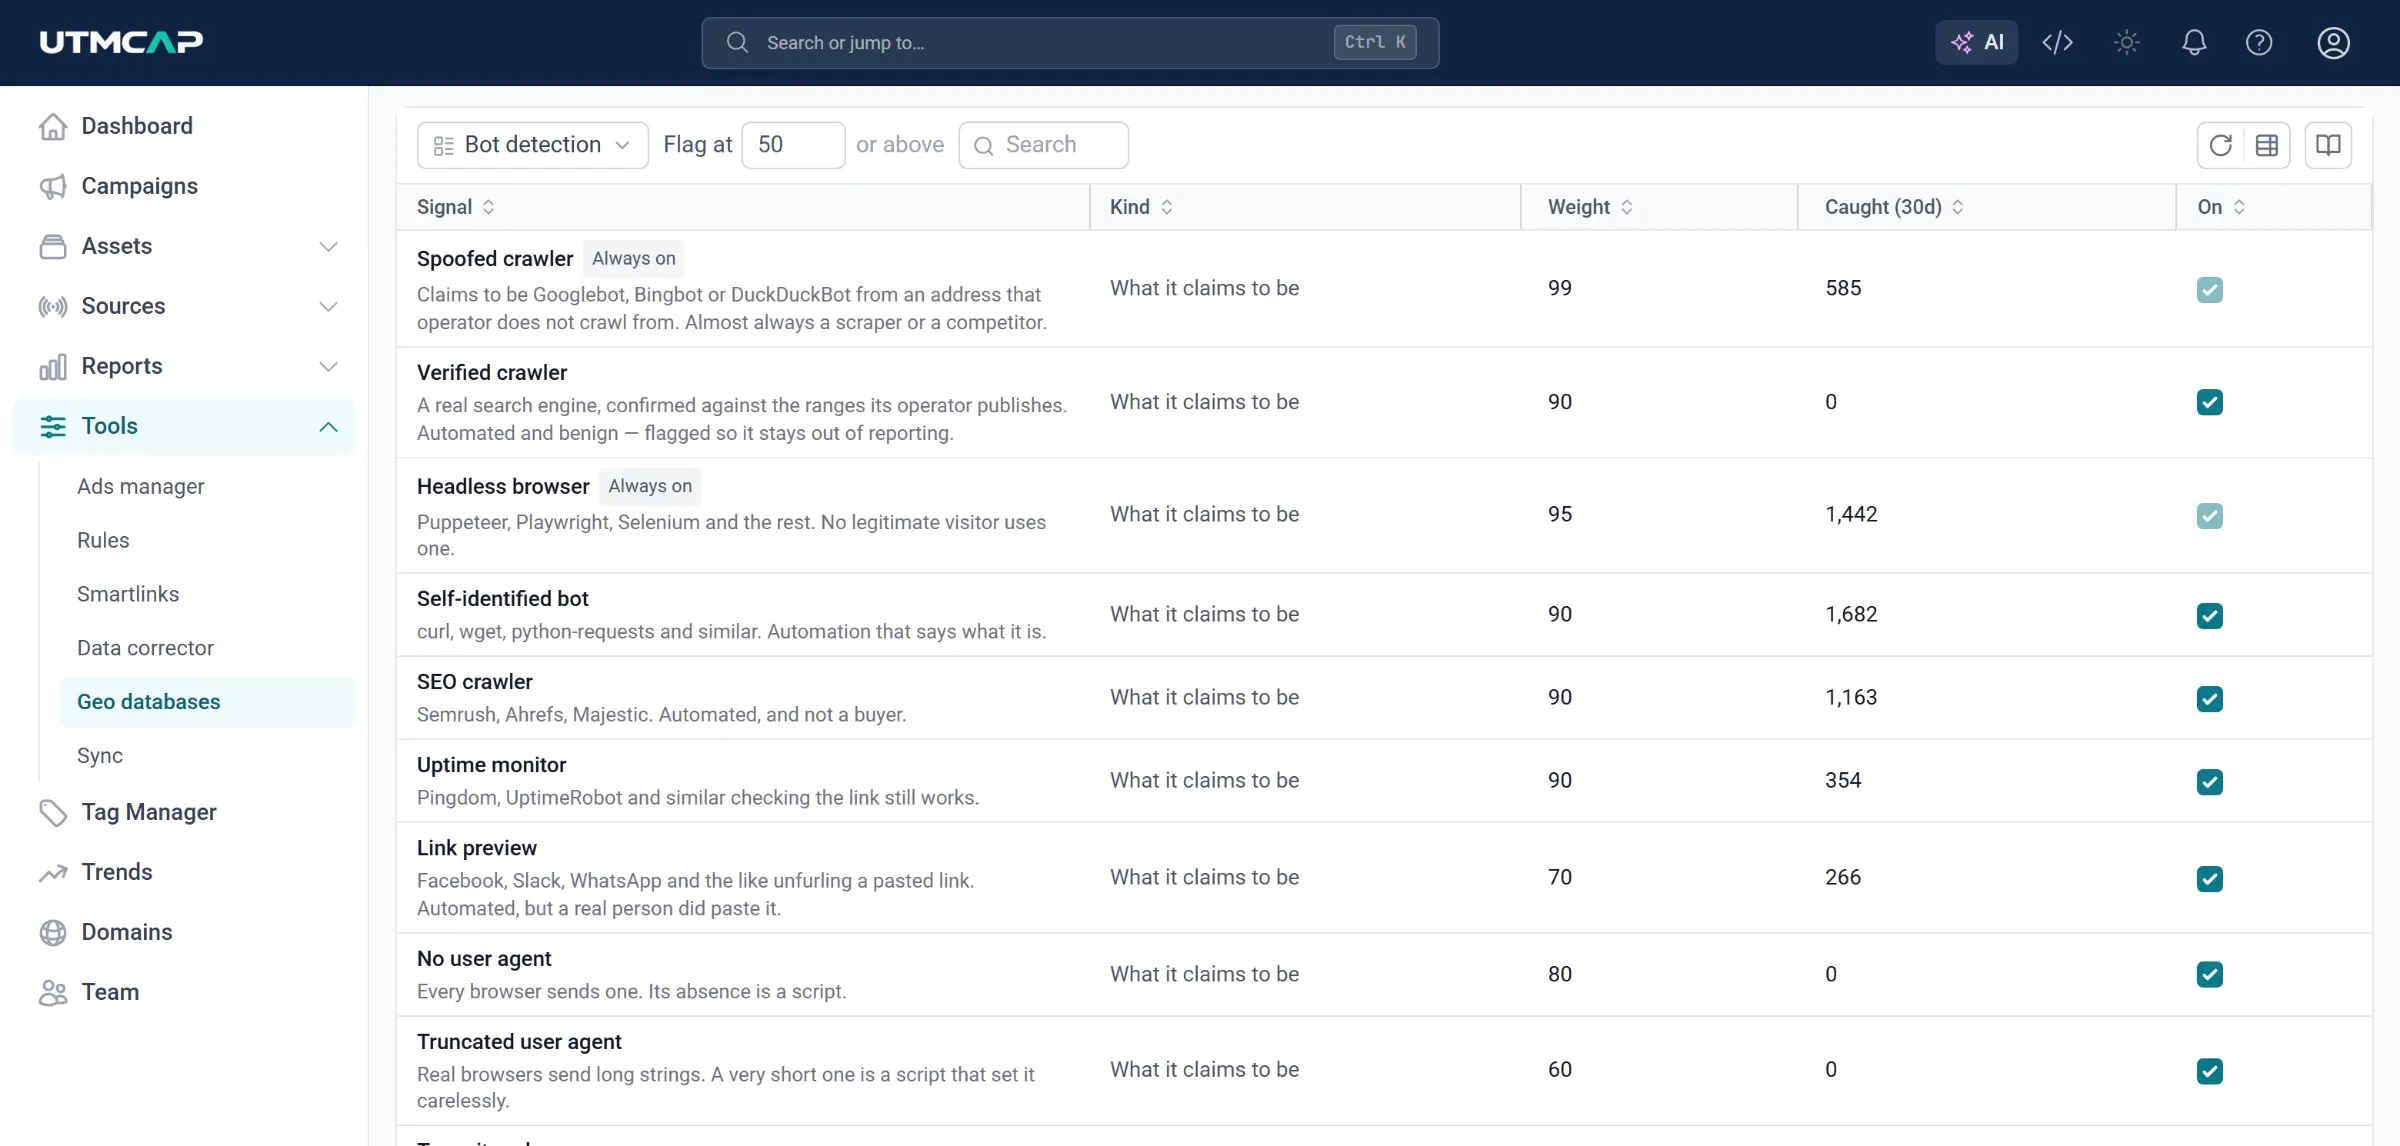Toggle the Link preview checkbox
Screen dimensions: 2400x1146
pyautogui.click(x=2210, y=878)
